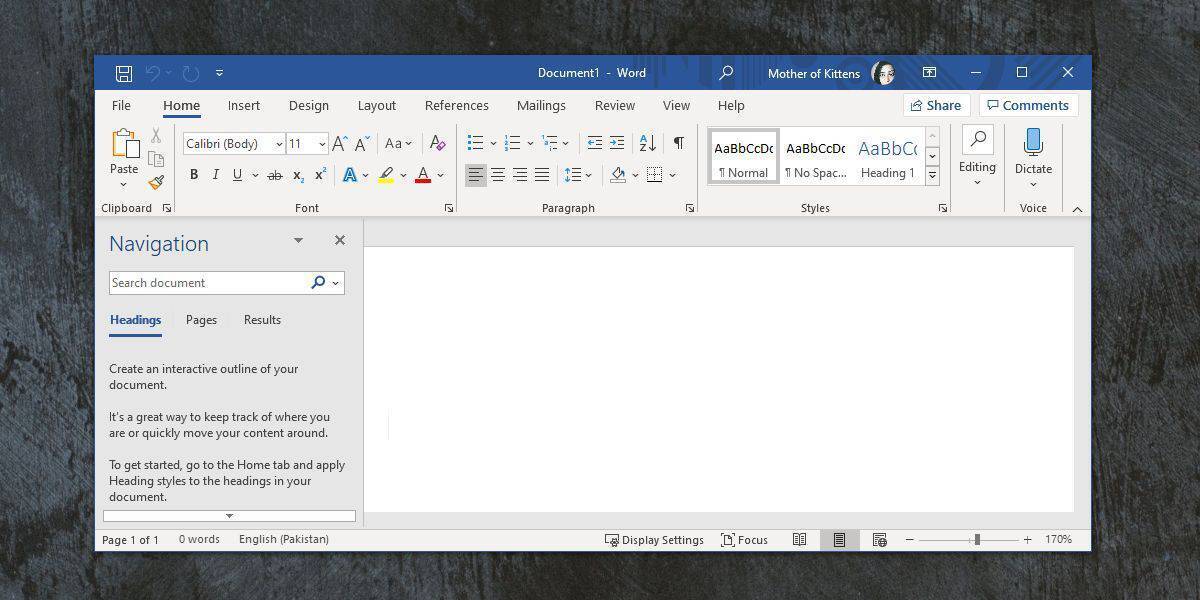Expand the Styles gallery more arrow
Screen dimensions: 1200x600
tap(932, 175)
